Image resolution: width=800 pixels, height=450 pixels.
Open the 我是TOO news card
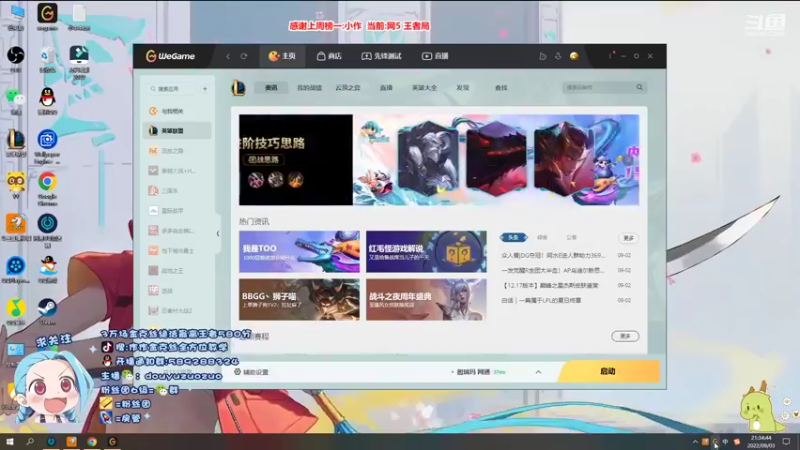pyautogui.click(x=299, y=252)
